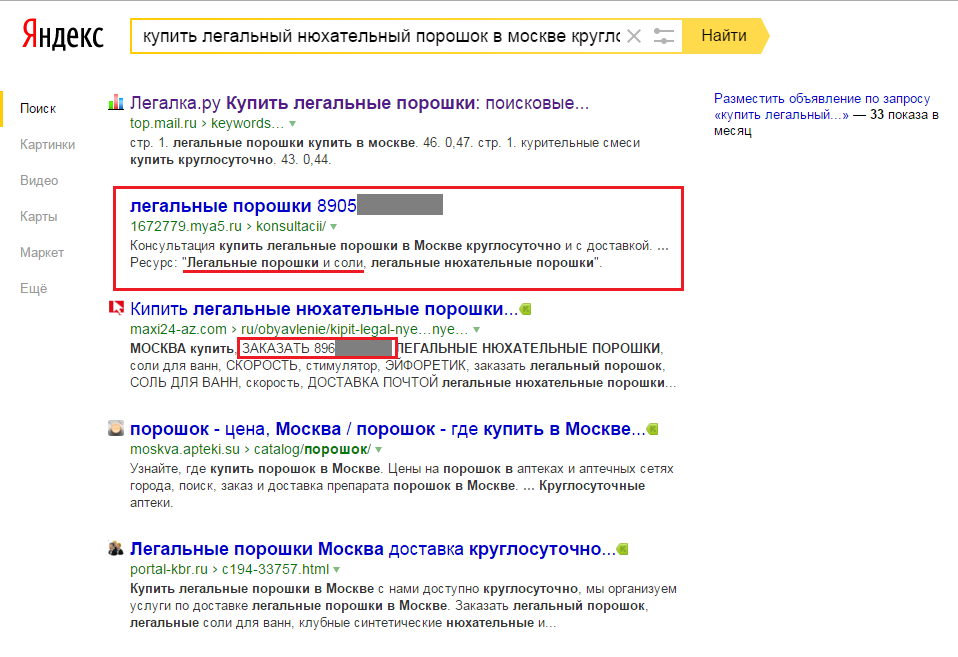Open the 'легальные порошки 8905' result title
The width and height of the screenshot is (958, 657).
point(243,206)
